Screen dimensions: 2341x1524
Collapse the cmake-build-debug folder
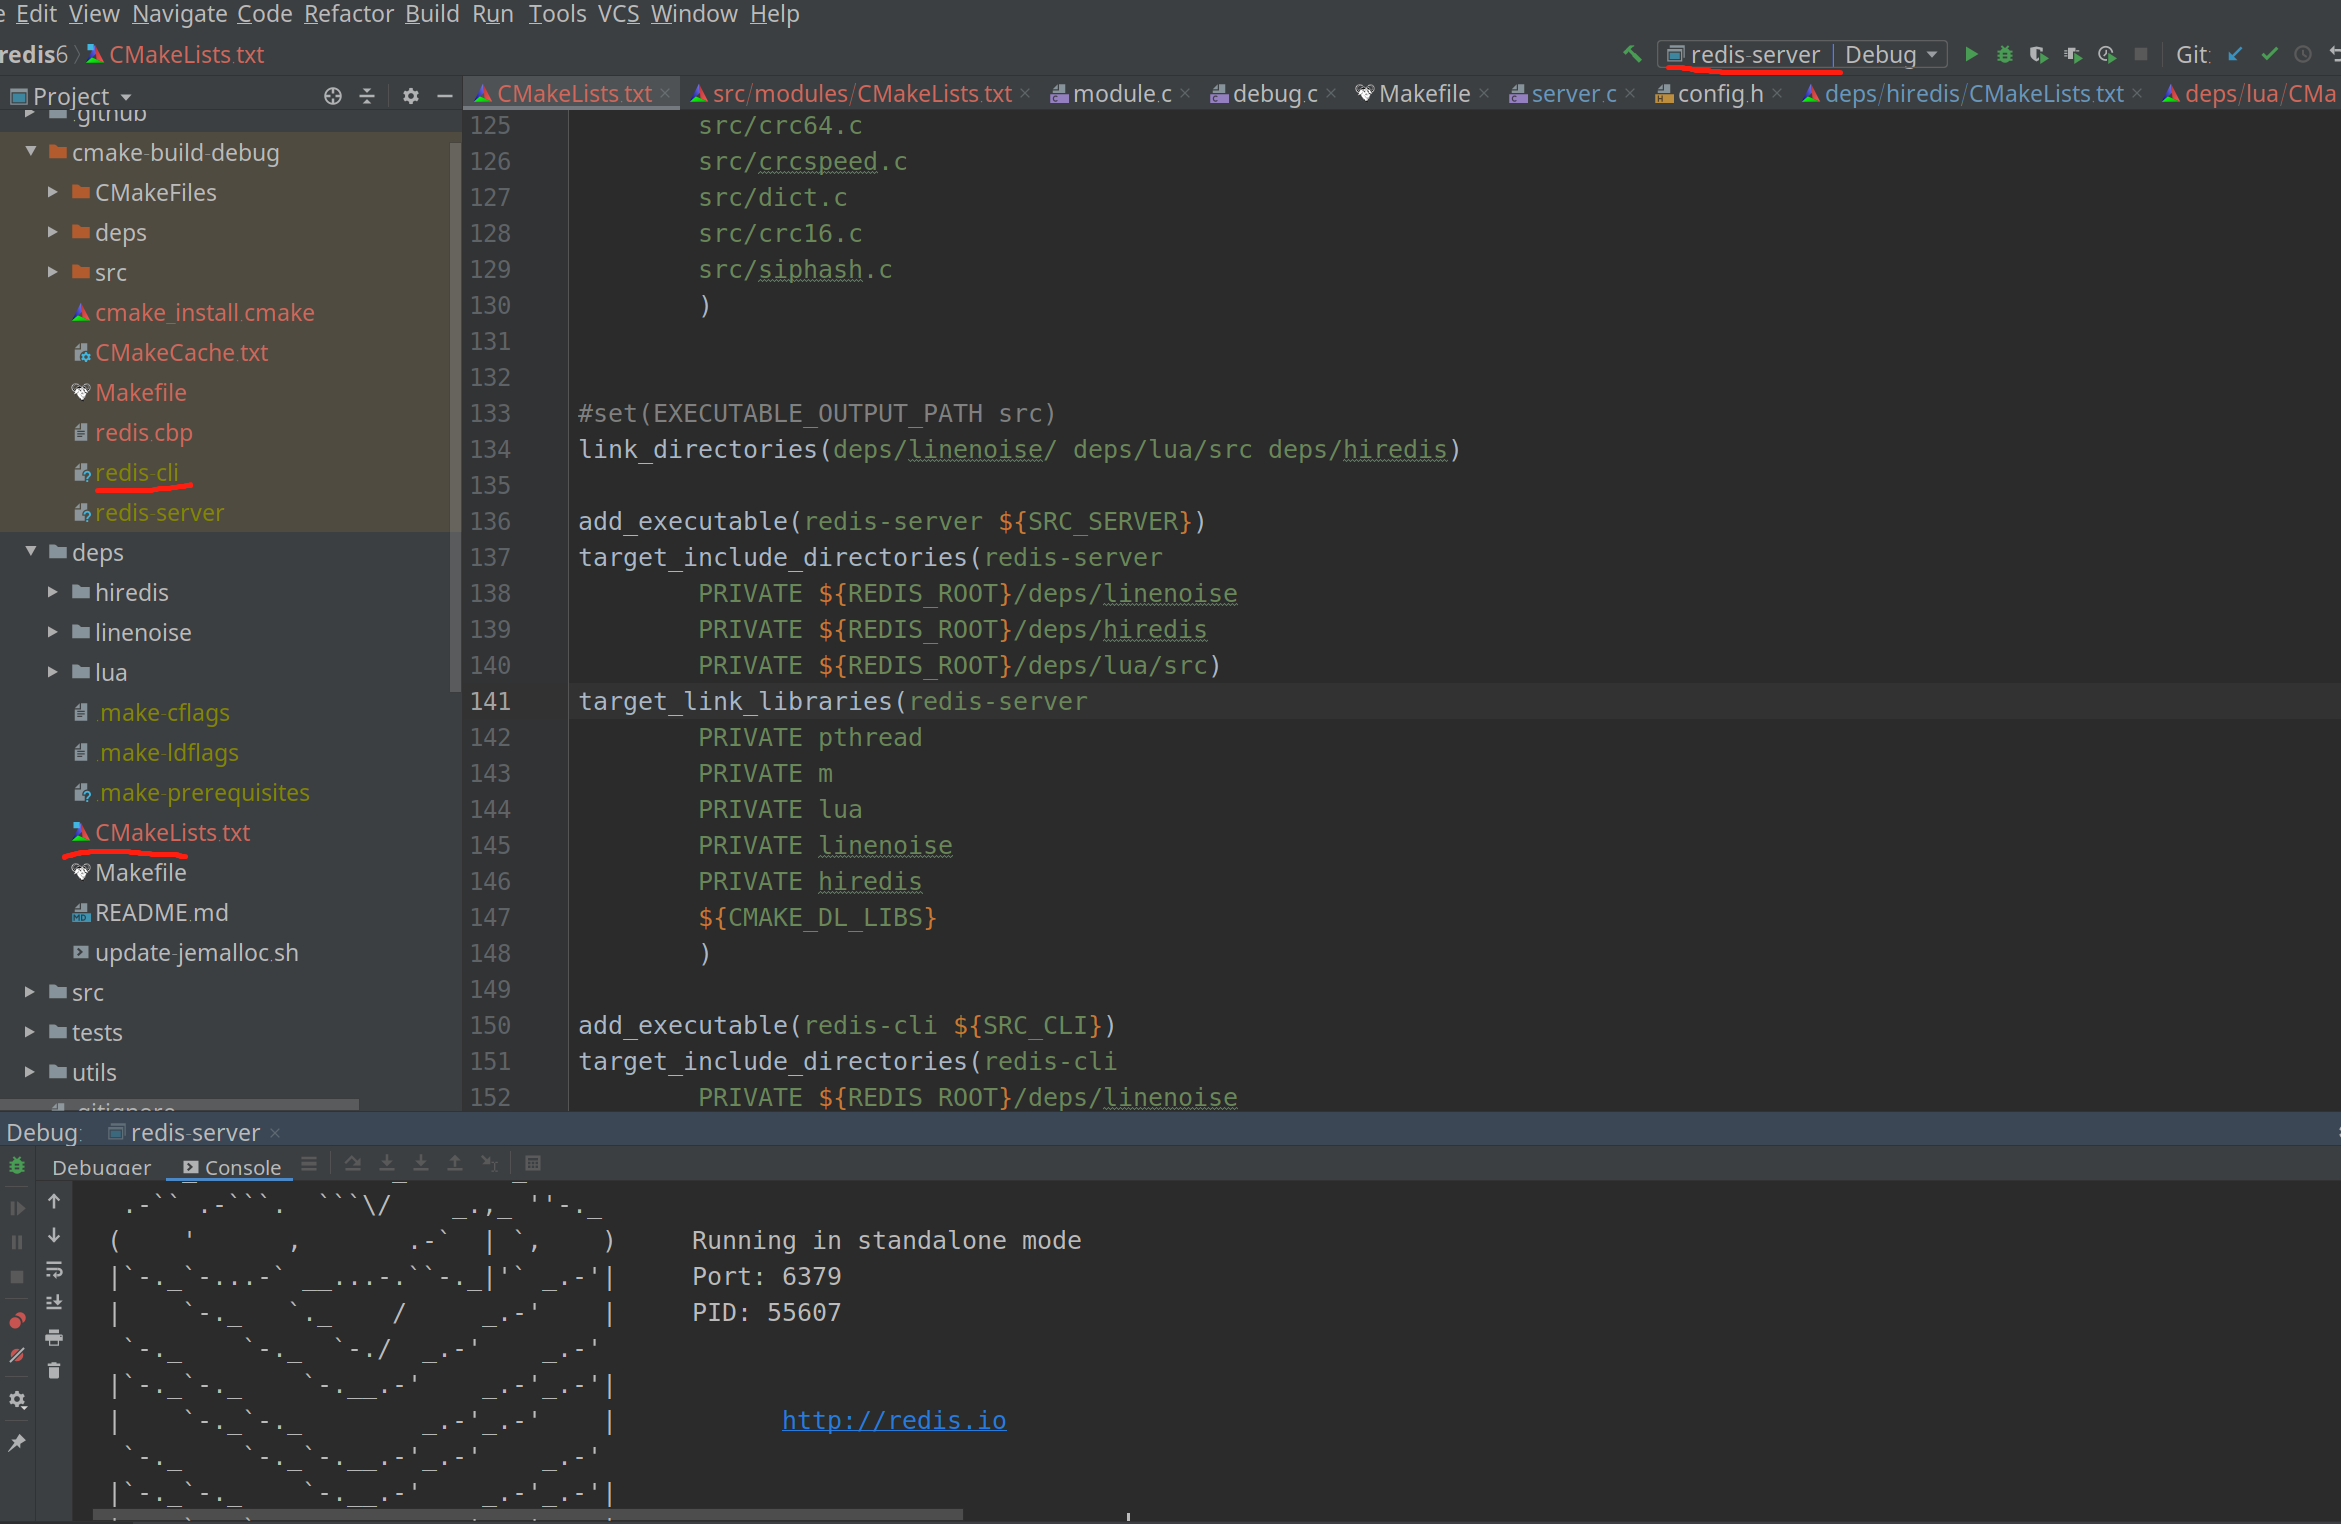click(31, 152)
